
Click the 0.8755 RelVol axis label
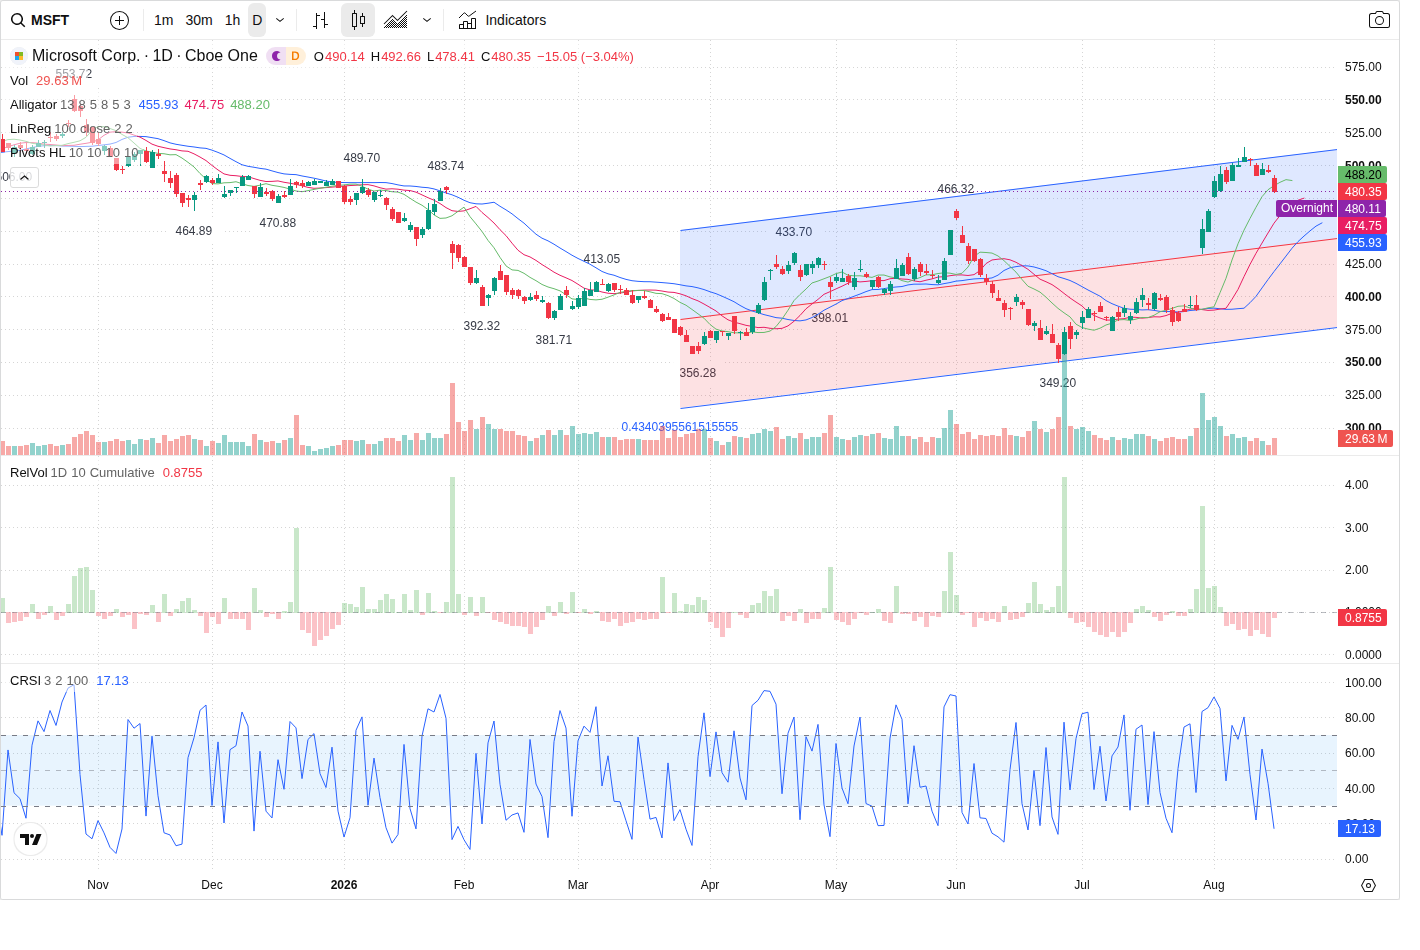pyautogui.click(x=1362, y=618)
